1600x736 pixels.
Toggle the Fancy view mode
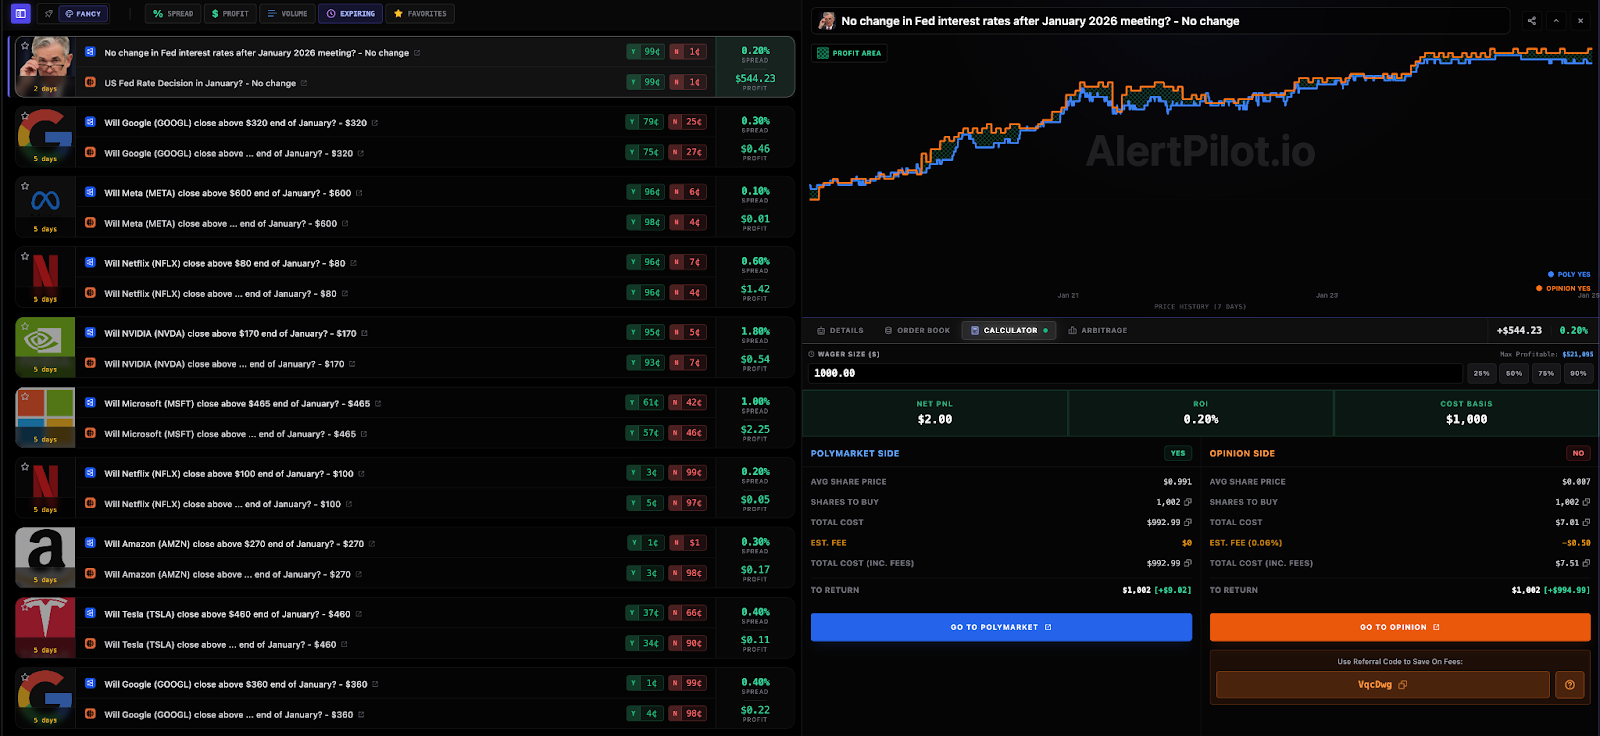tap(83, 14)
